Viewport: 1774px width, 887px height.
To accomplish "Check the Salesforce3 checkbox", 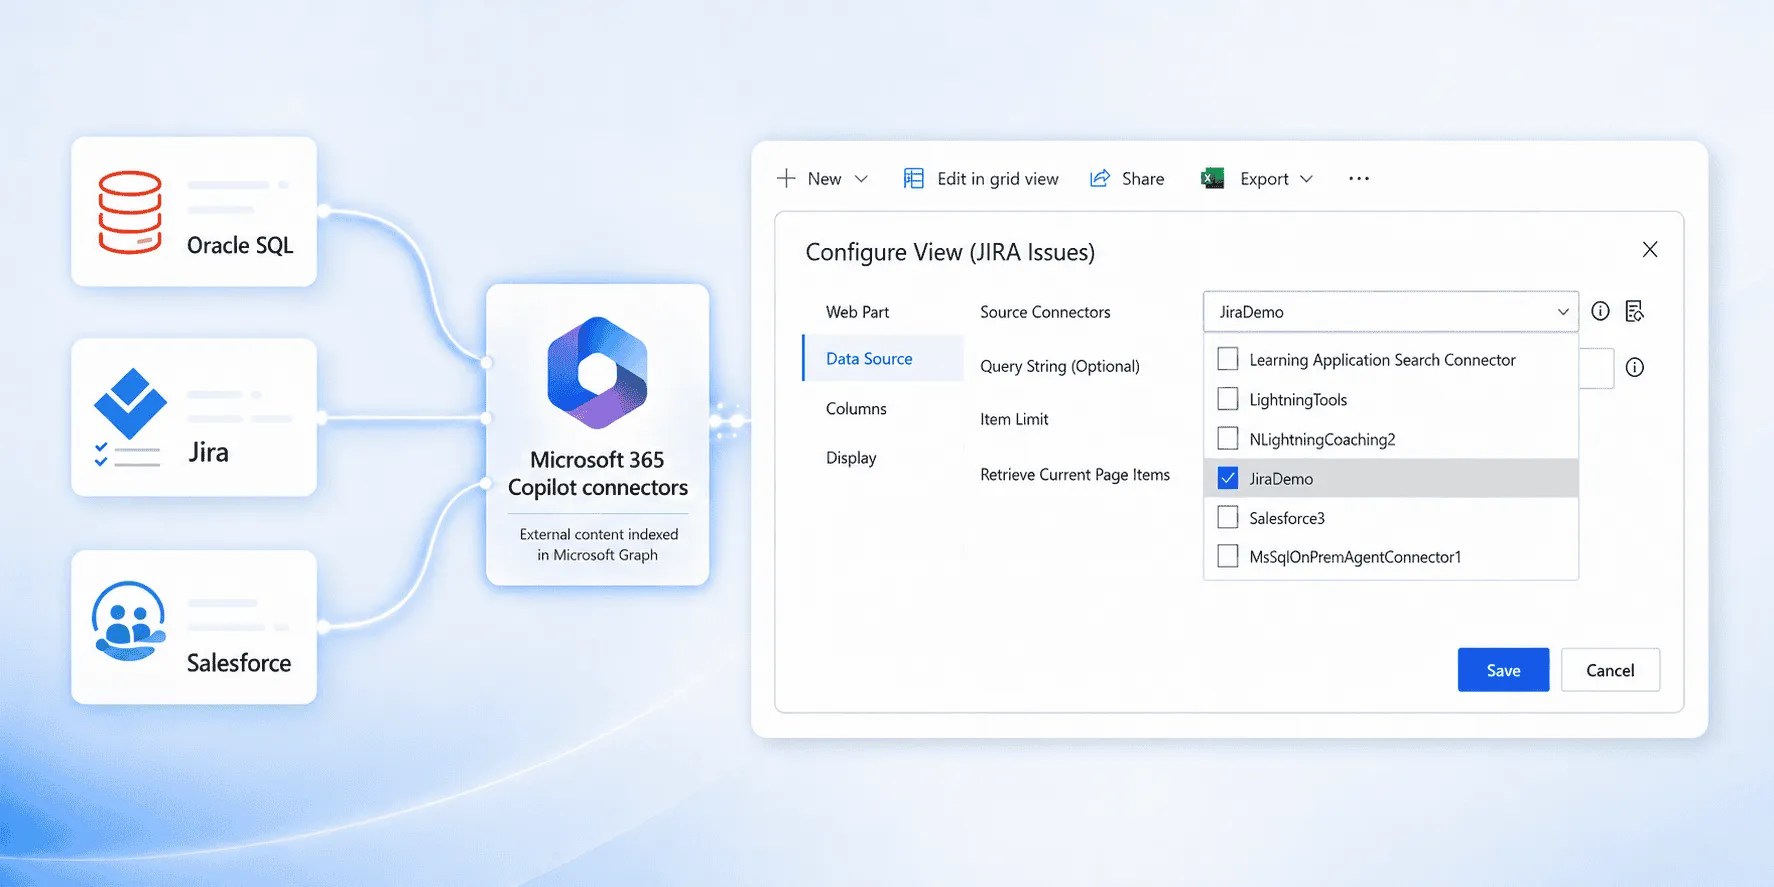I will pos(1228,517).
